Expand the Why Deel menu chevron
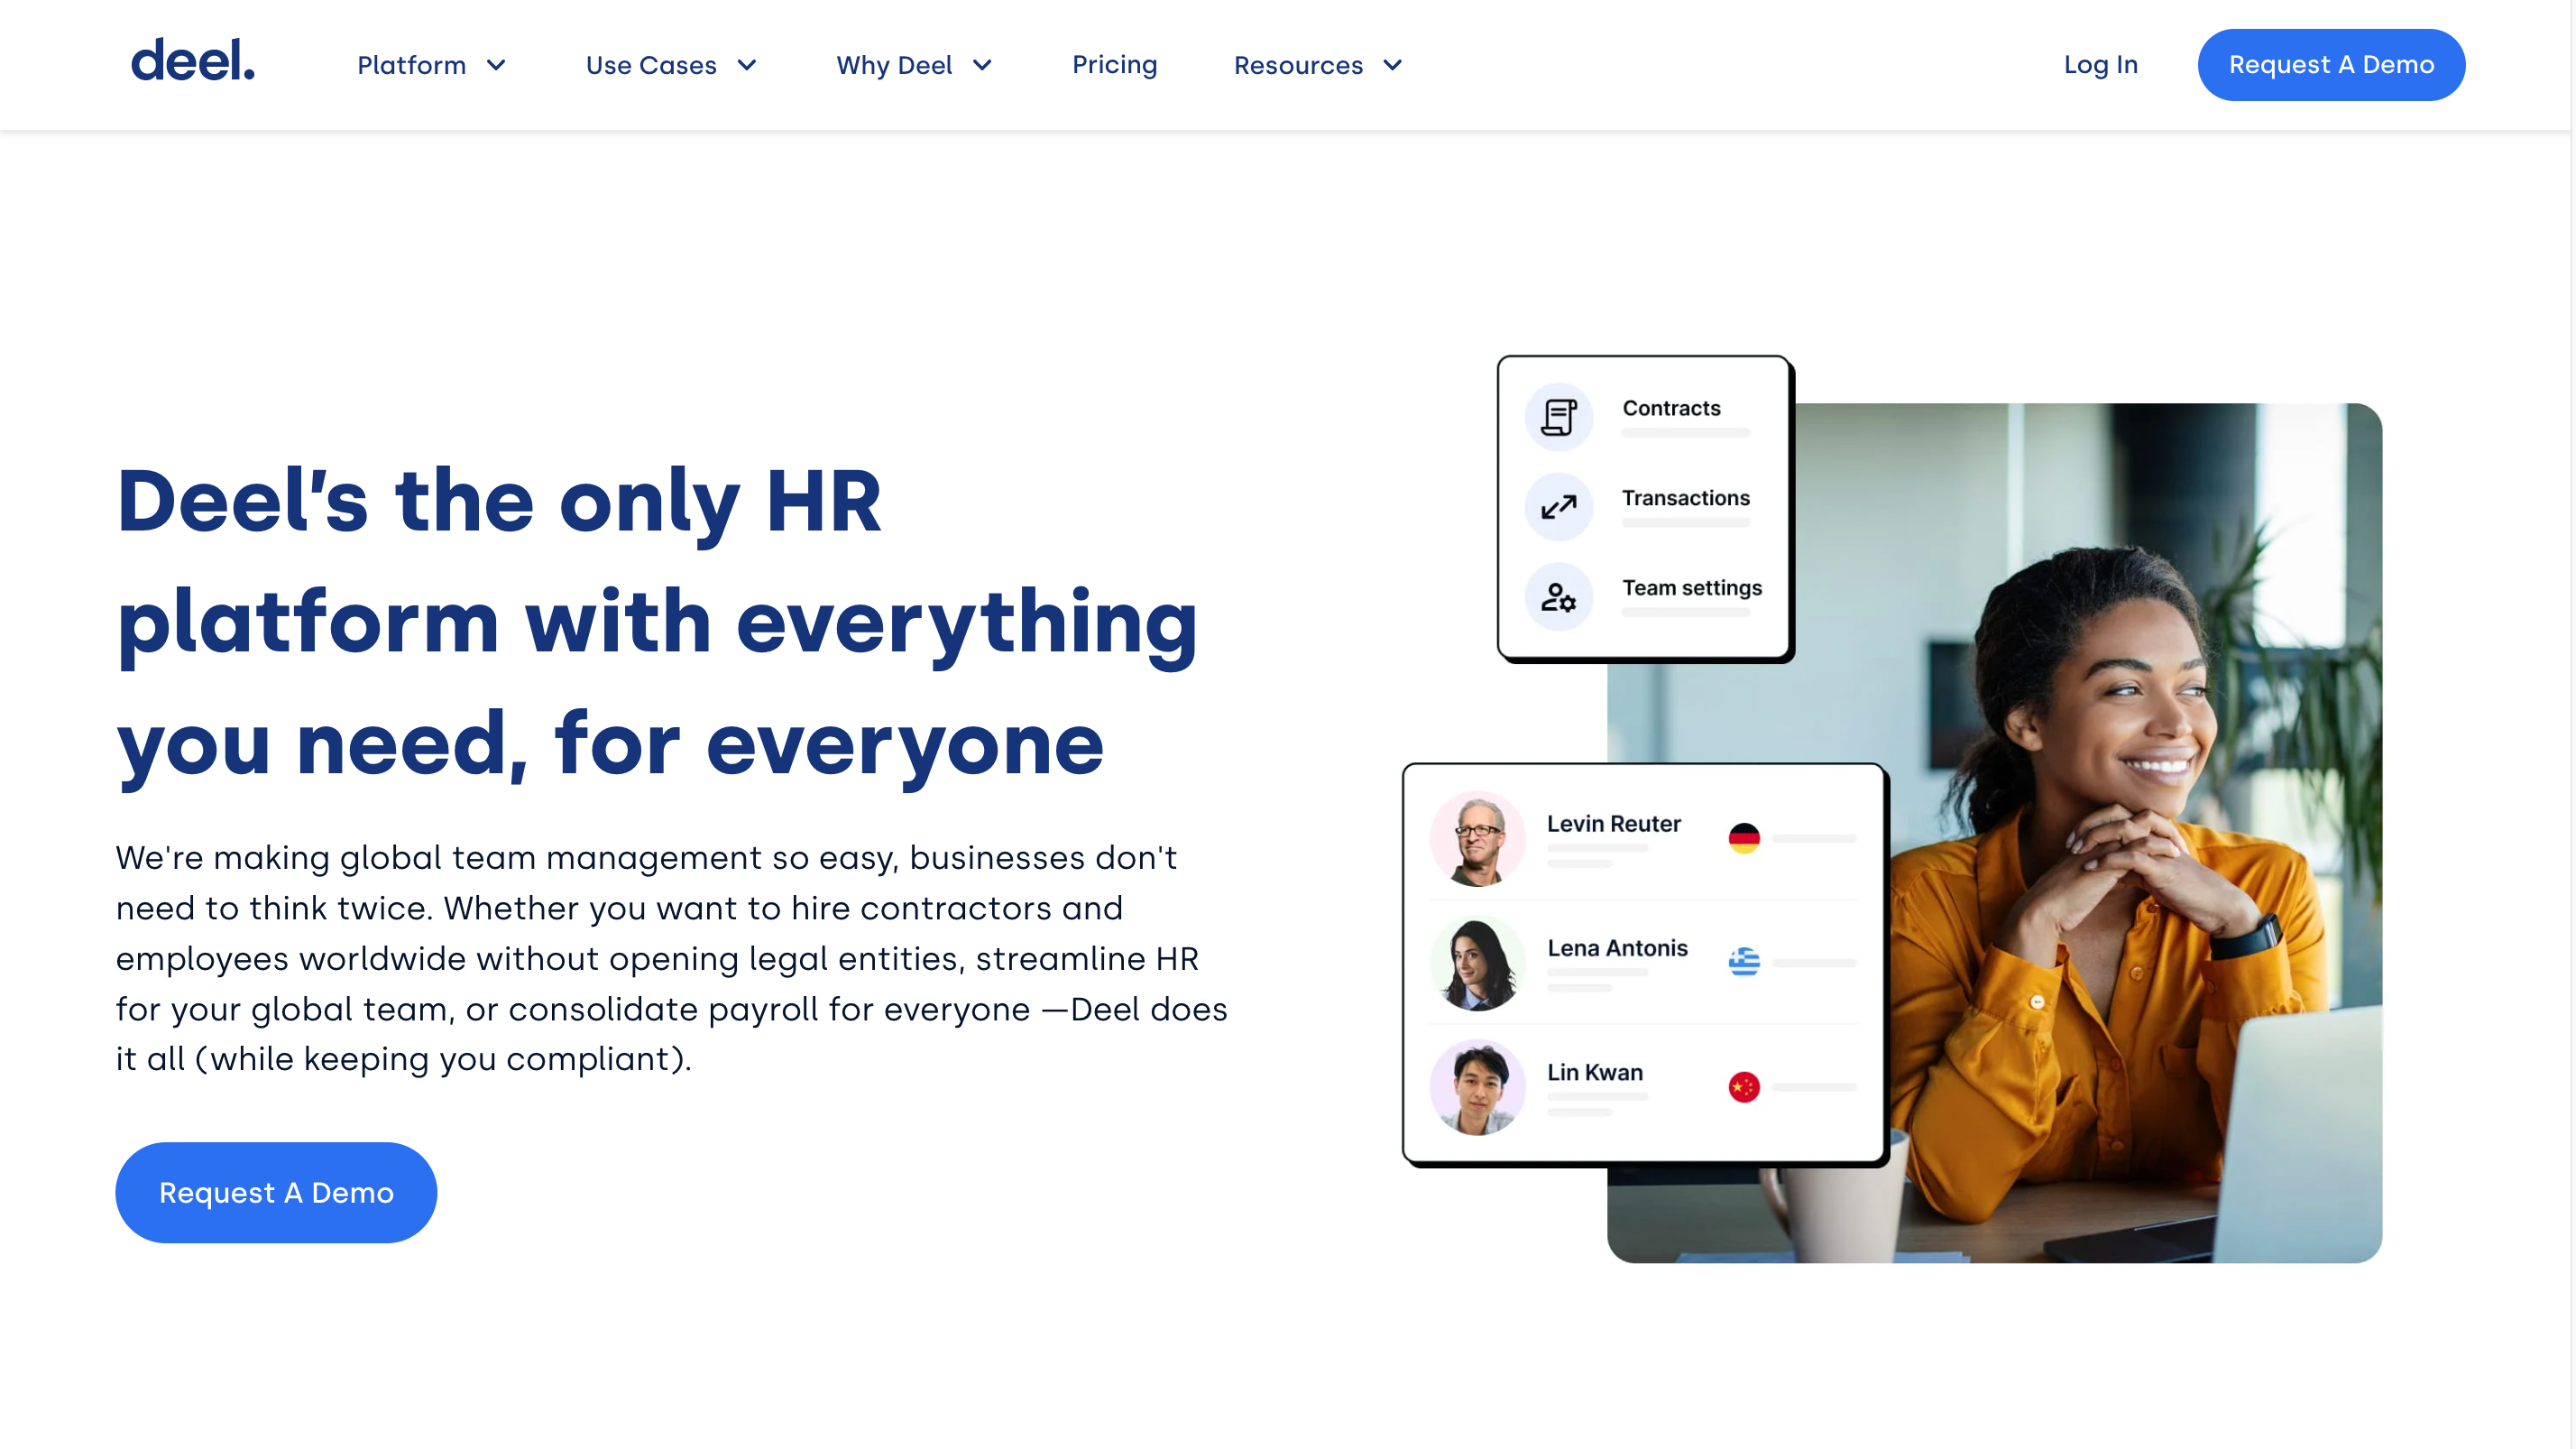The image size is (2576, 1449). [x=982, y=65]
